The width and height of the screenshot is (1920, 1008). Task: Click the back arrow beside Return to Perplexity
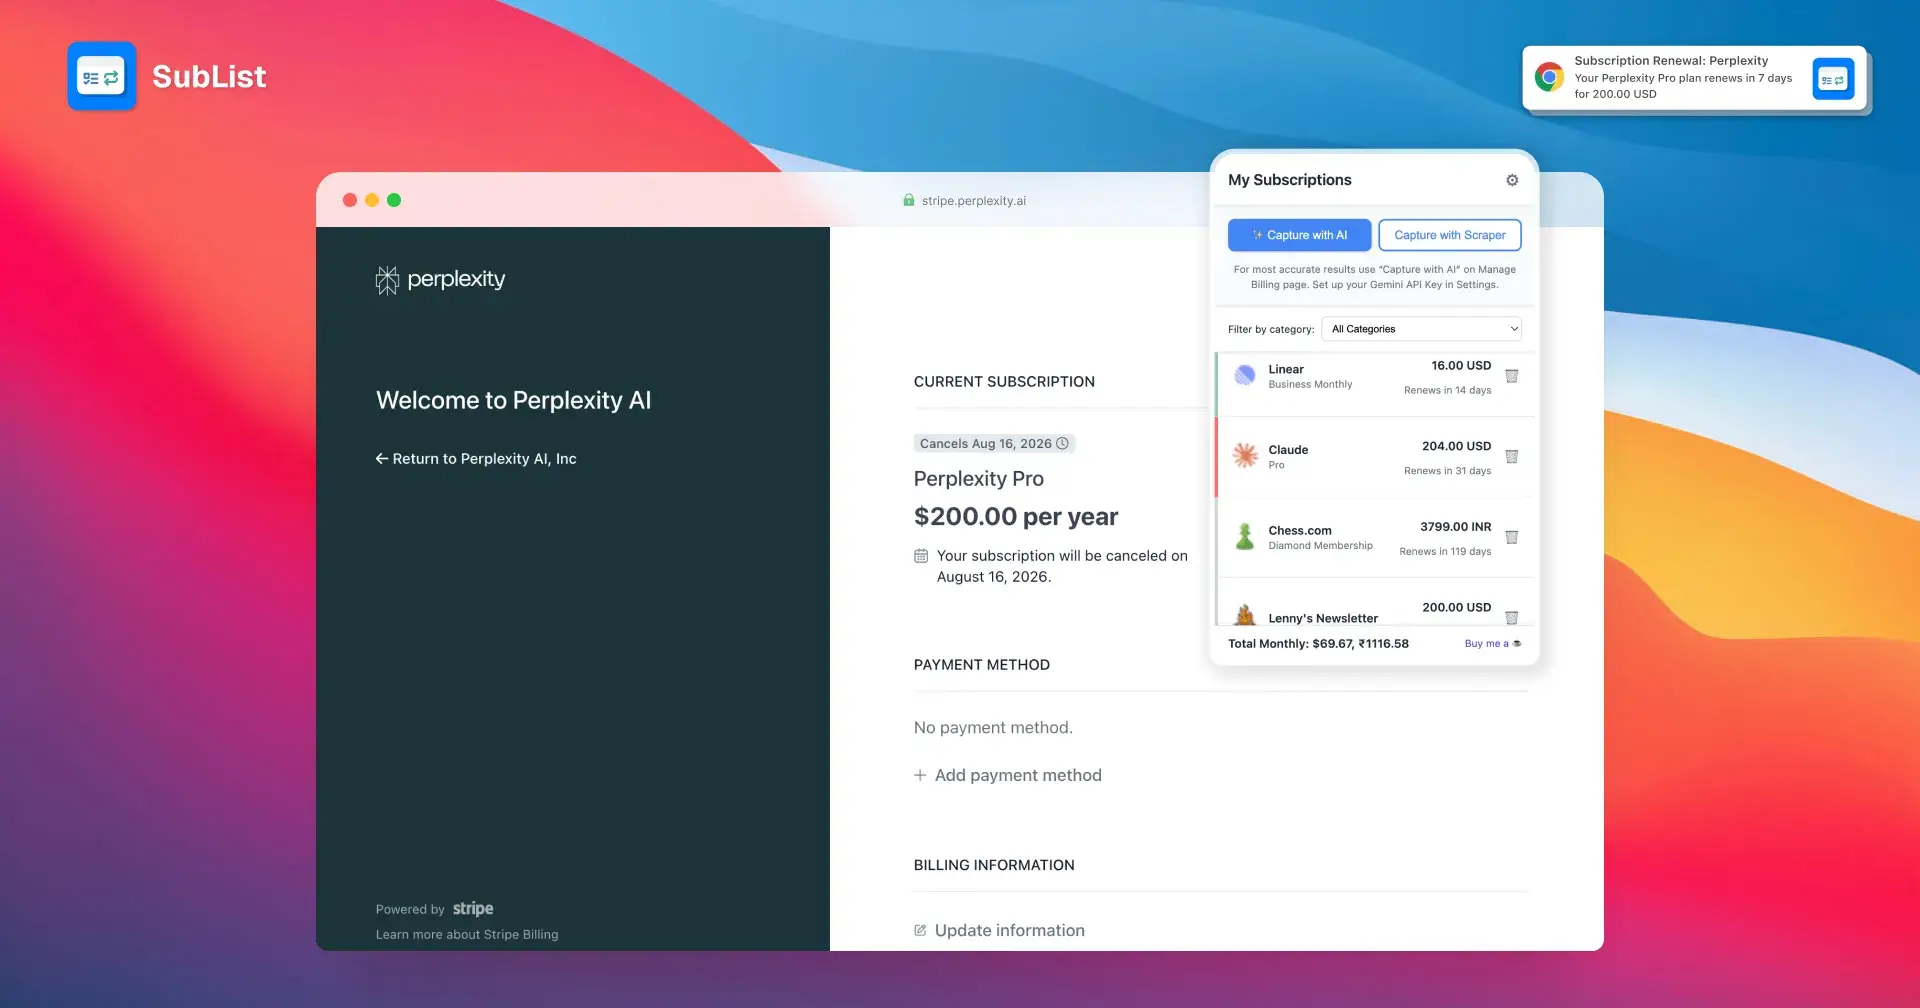[x=382, y=459]
